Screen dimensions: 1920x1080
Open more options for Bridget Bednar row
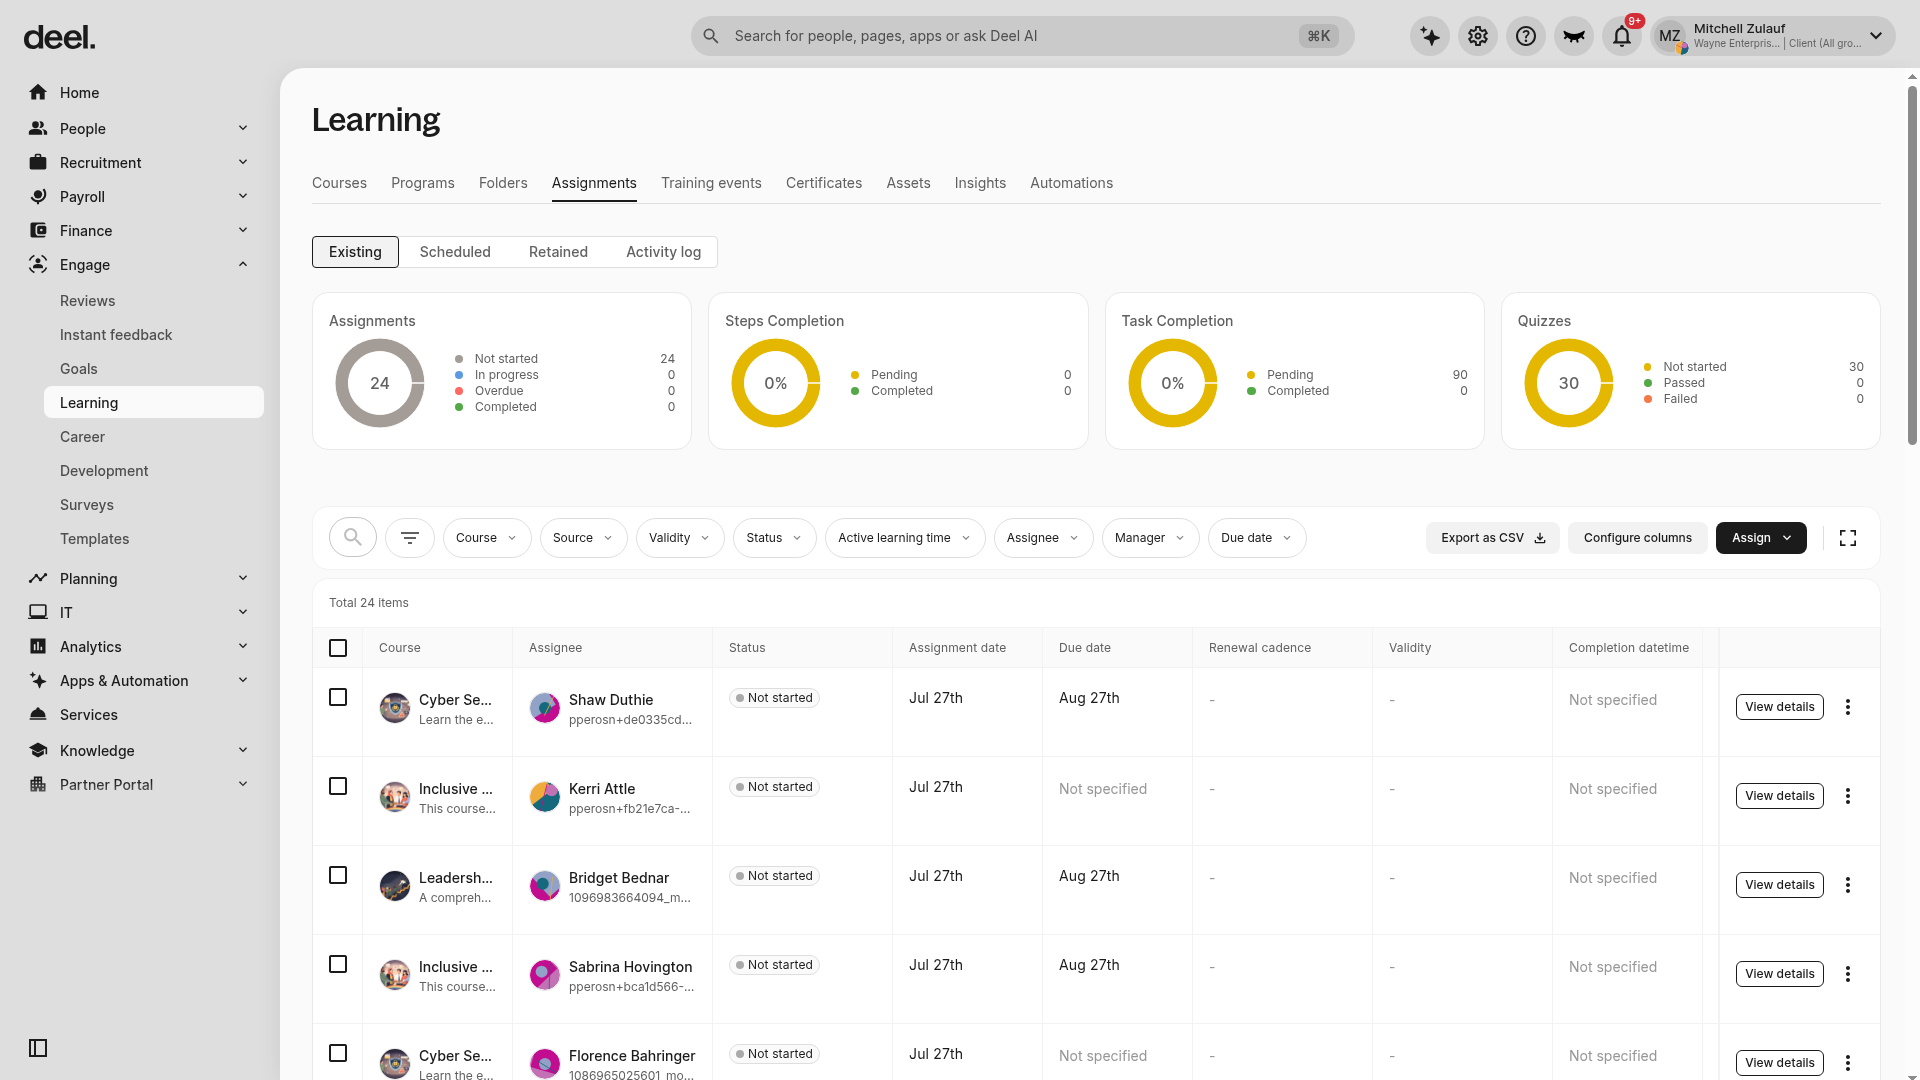tap(1848, 885)
